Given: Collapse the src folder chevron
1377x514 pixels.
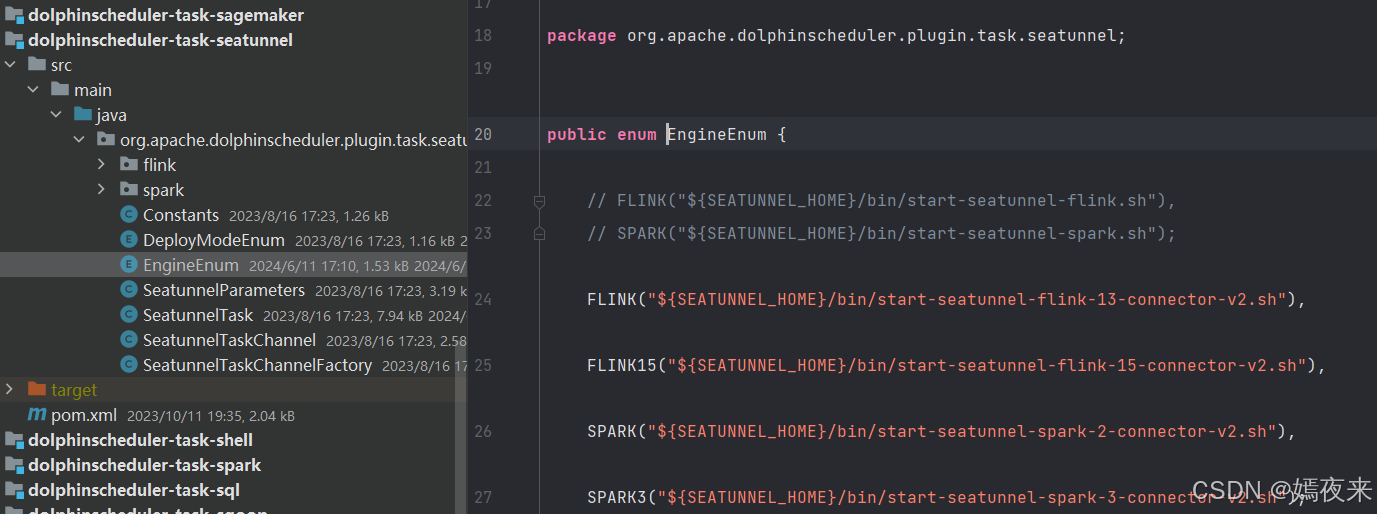Looking at the screenshot, I should pyautogui.click(x=10, y=65).
